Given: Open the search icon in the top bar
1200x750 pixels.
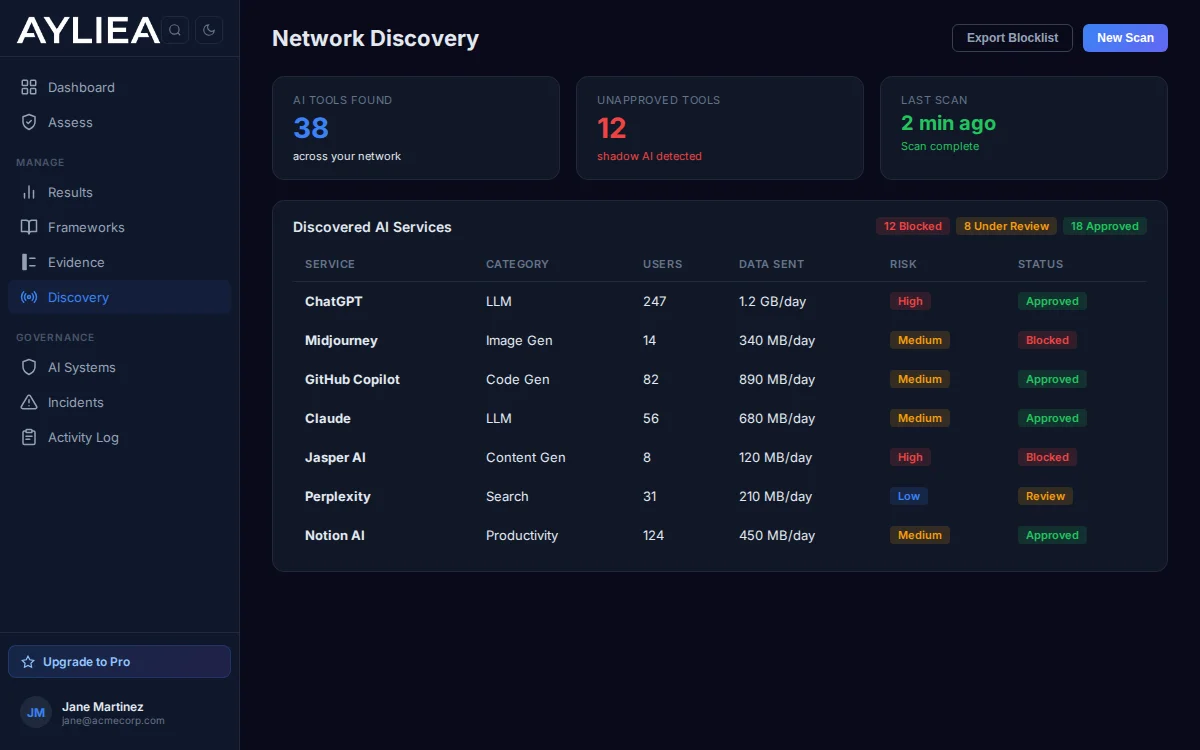Looking at the screenshot, I should tap(175, 30).
